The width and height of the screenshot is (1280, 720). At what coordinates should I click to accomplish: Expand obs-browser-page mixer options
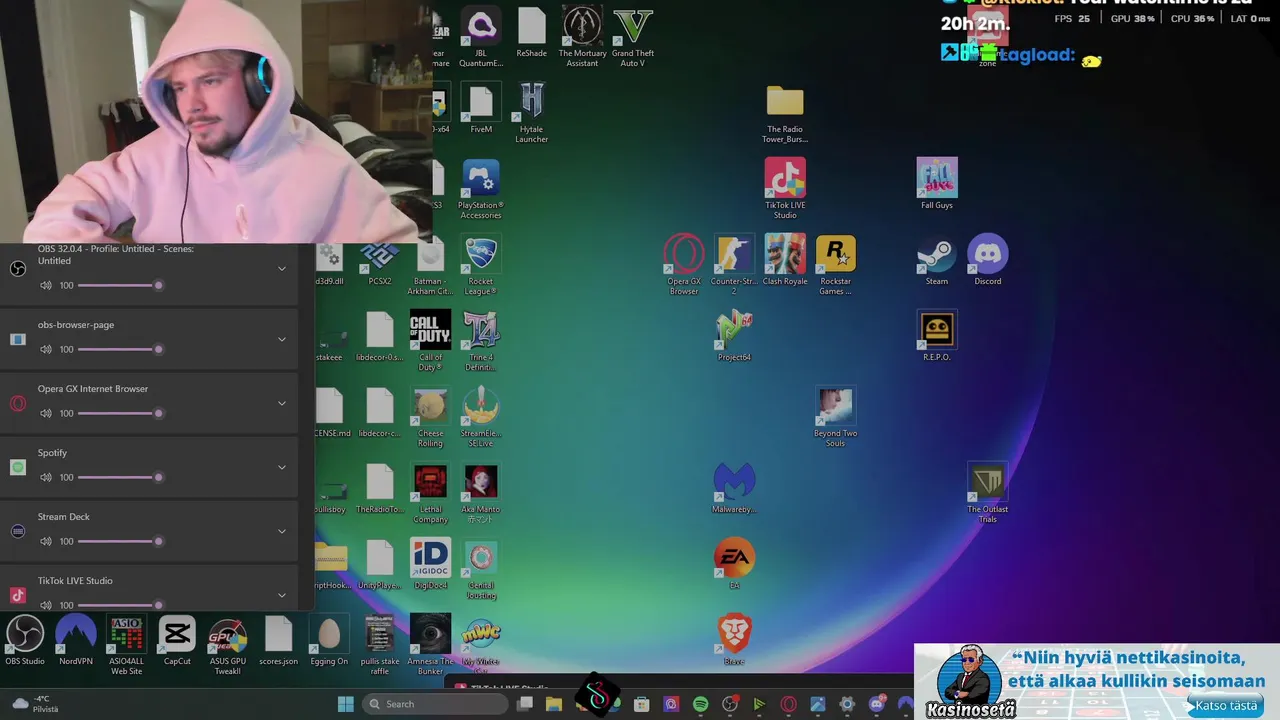click(x=282, y=339)
